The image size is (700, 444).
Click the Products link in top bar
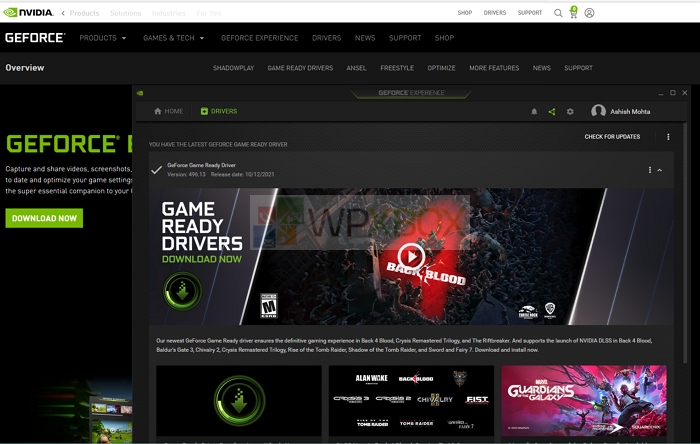[84, 13]
